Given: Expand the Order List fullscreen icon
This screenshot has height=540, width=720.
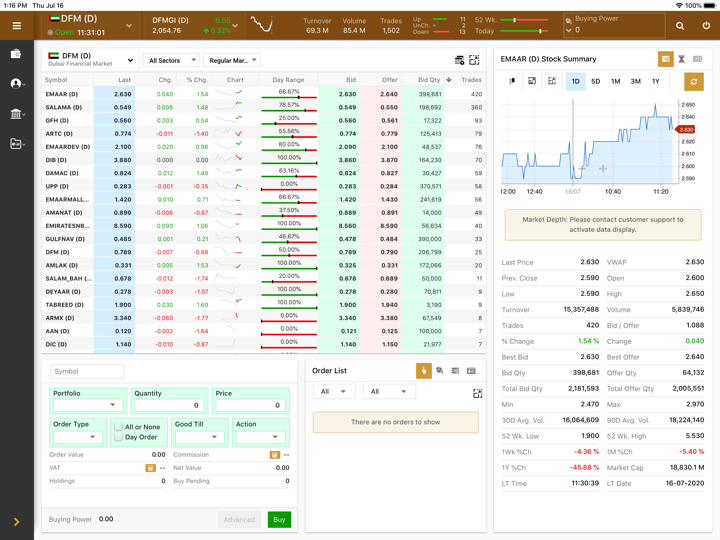Looking at the screenshot, I should point(477,394).
